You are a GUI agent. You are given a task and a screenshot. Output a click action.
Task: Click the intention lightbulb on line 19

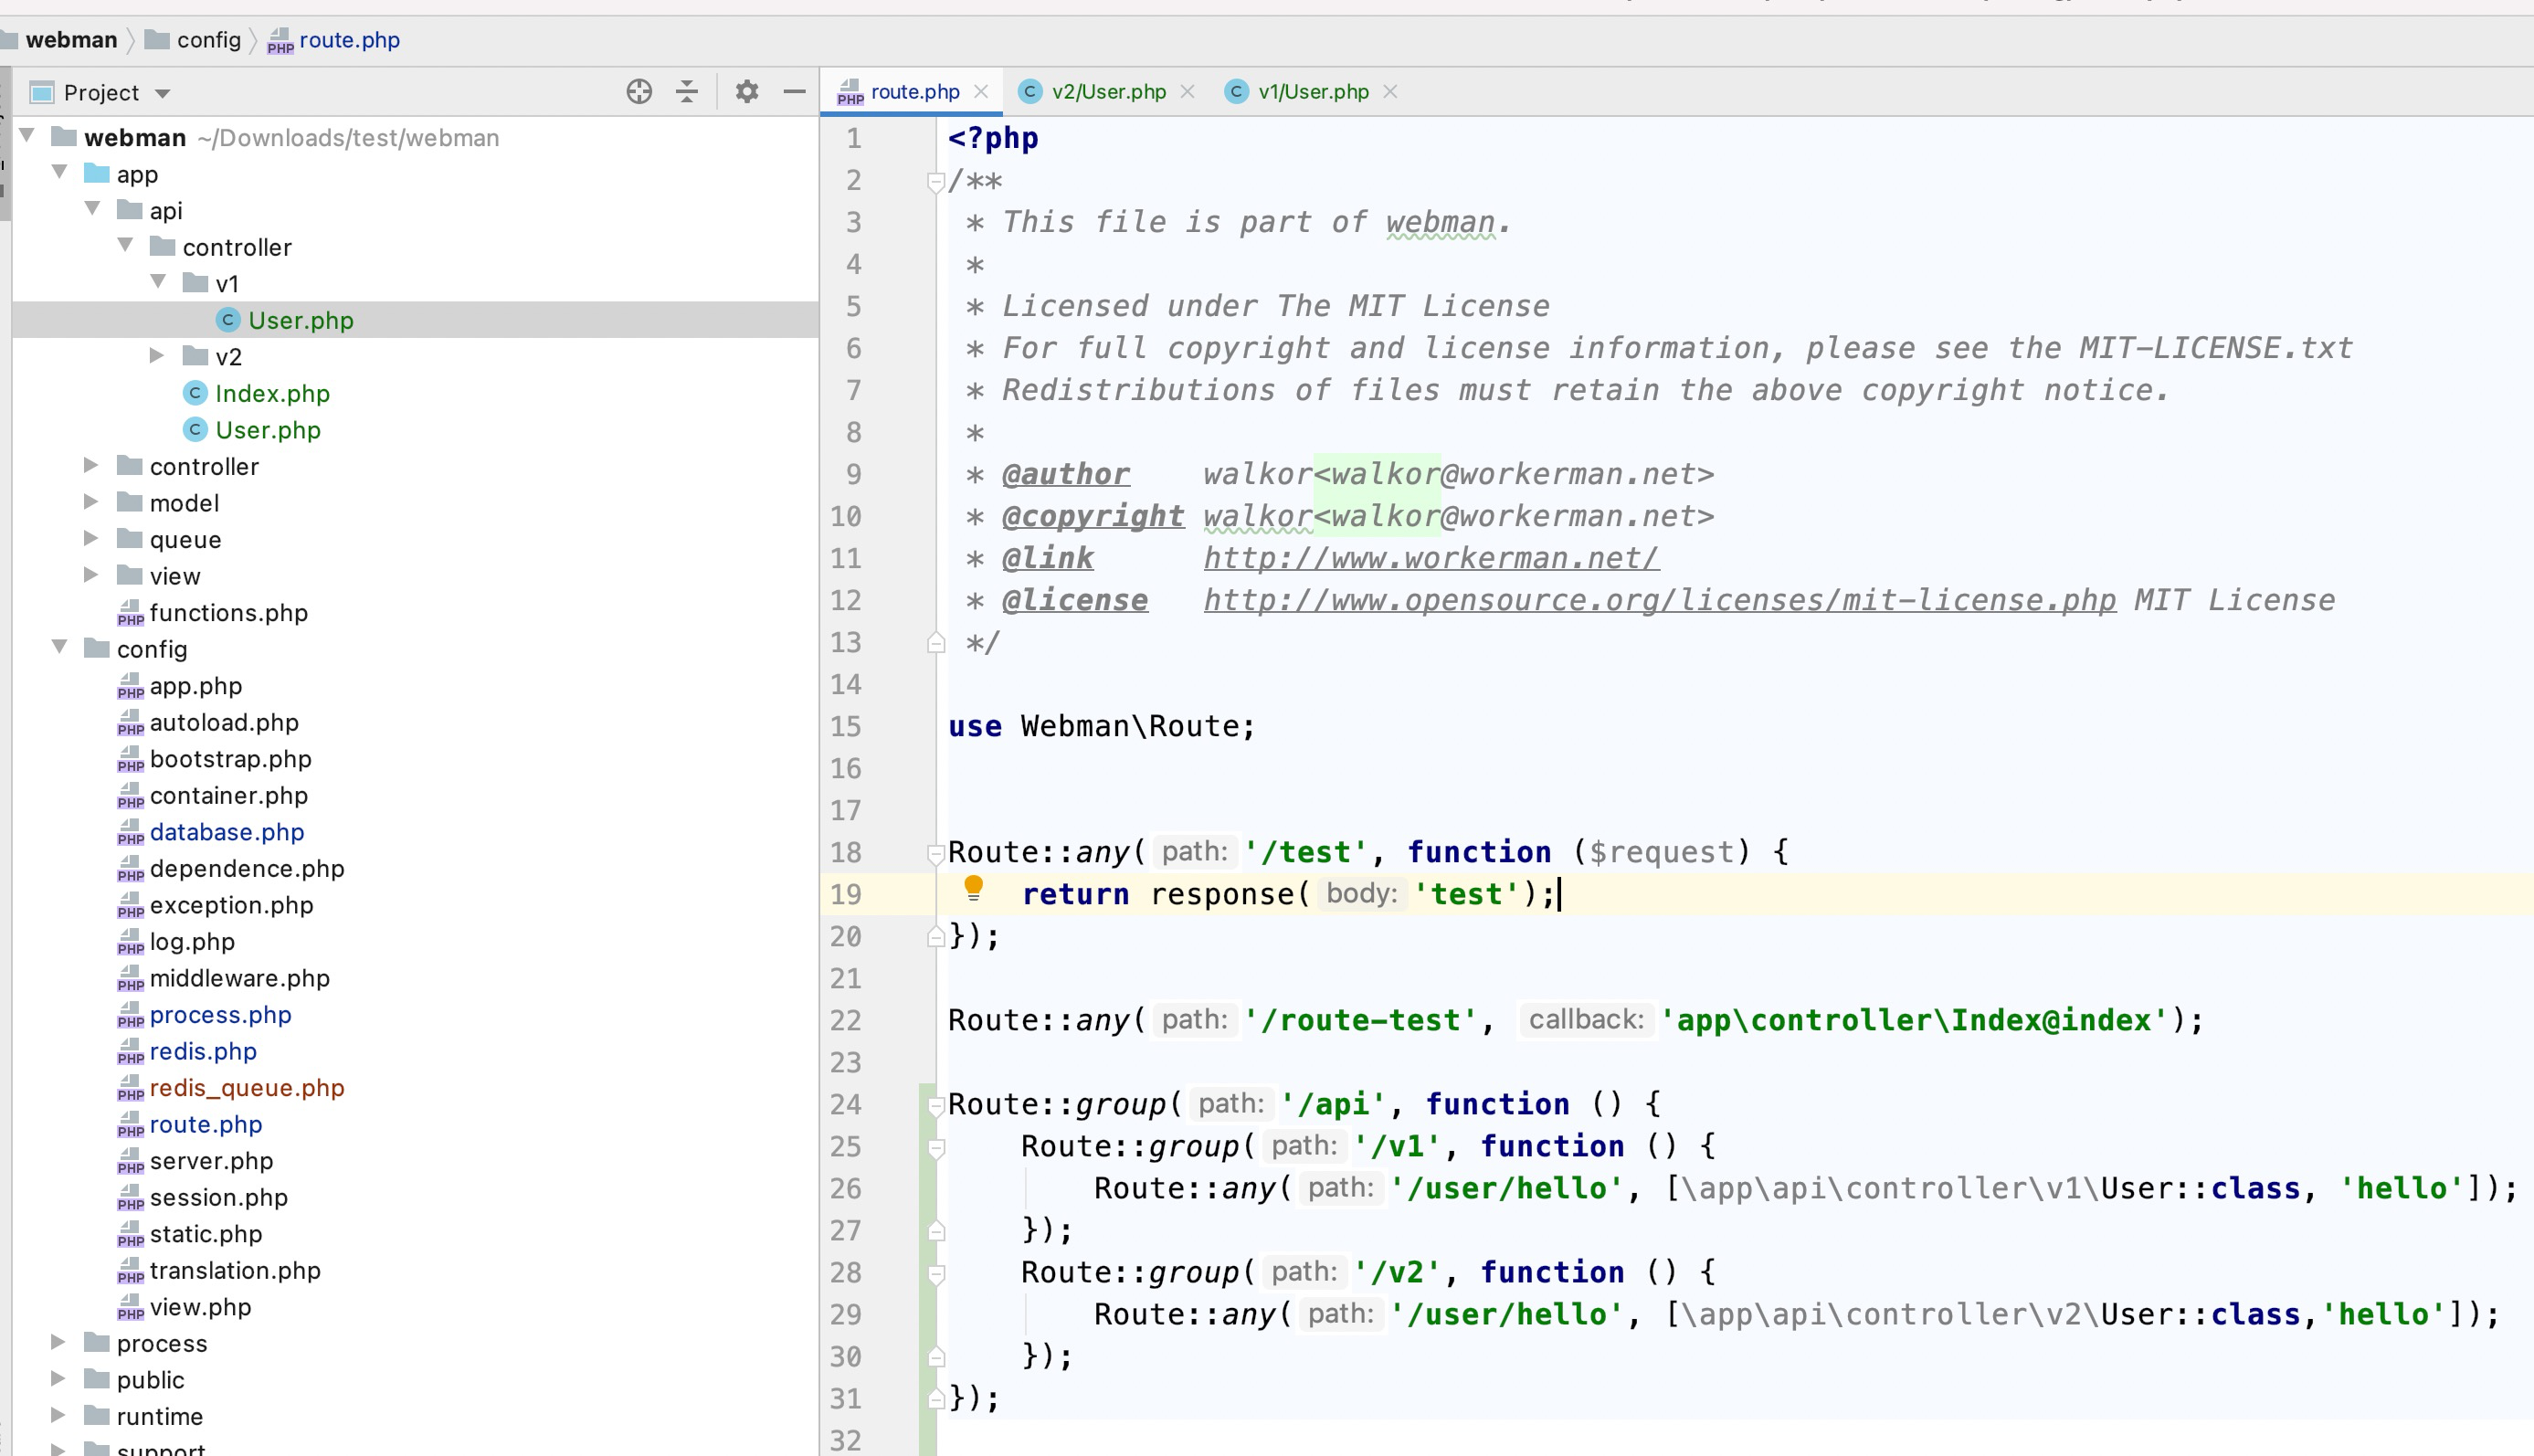(973, 888)
